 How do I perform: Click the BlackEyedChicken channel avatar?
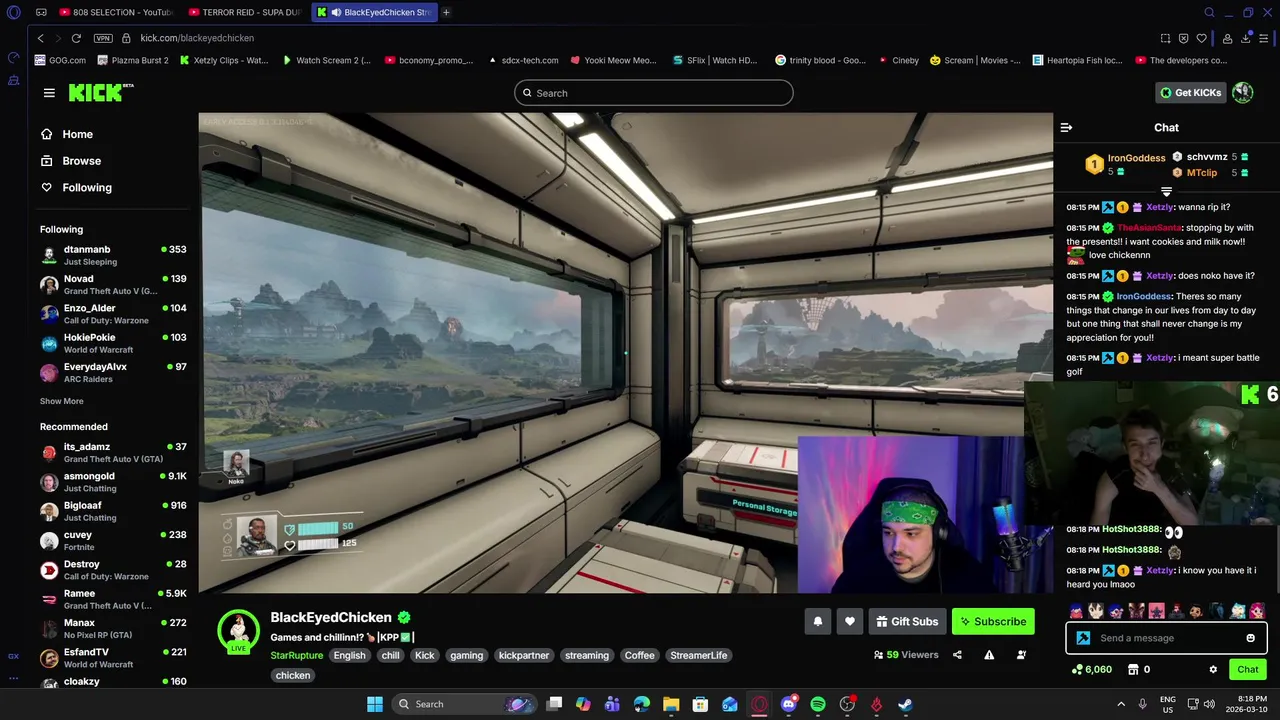238,630
